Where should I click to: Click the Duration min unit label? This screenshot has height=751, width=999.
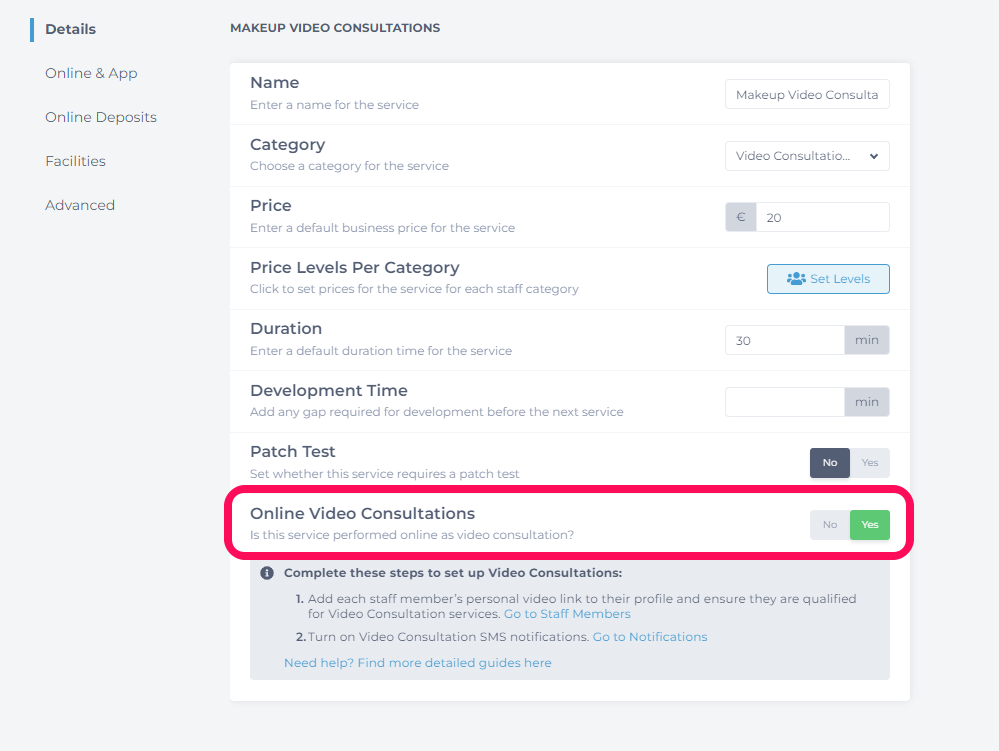tap(866, 340)
